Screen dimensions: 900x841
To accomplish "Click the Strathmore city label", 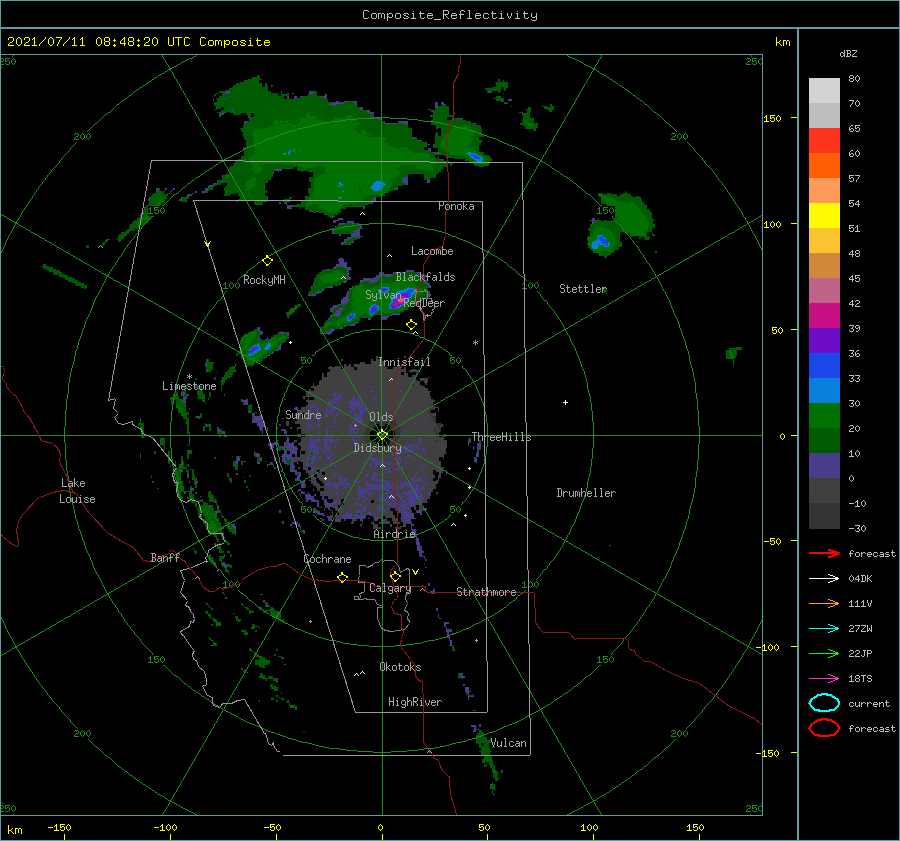I will click(x=486, y=592).
